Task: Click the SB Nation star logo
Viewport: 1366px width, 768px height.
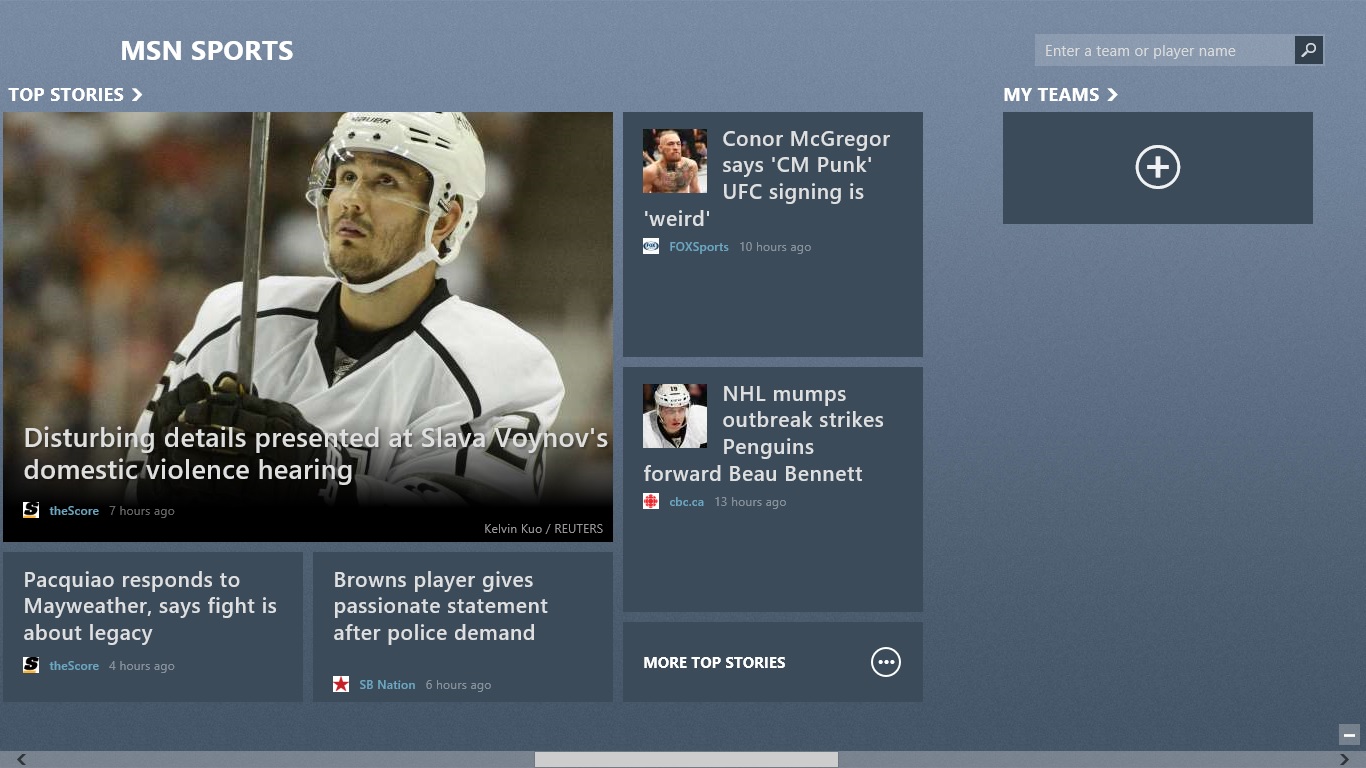Action: pyautogui.click(x=341, y=684)
